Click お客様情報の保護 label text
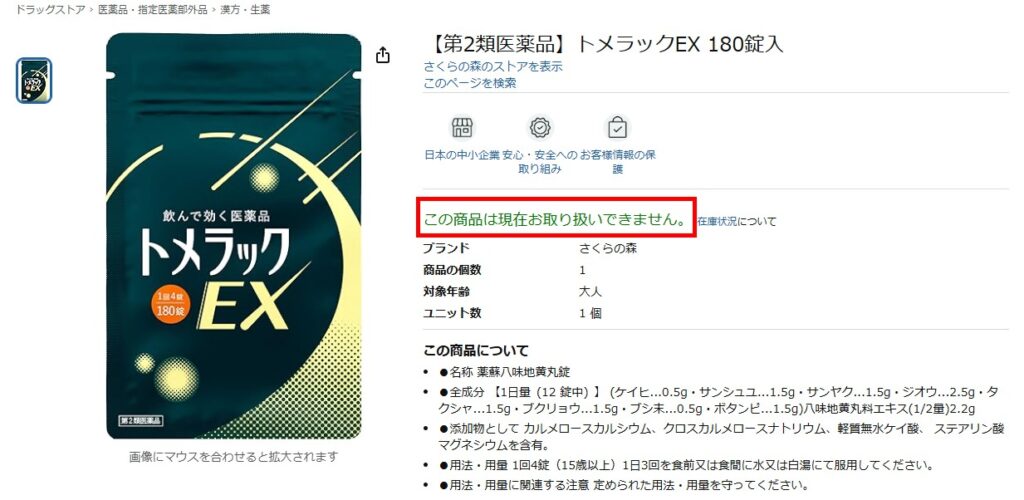Screen dimensions: 1024x500 tap(618, 162)
